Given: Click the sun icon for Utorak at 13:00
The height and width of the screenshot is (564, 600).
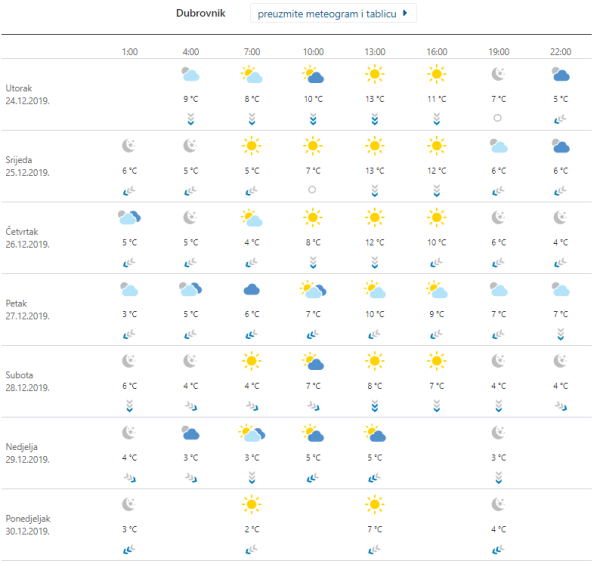Looking at the screenshot, I should [x=375, y=75].
